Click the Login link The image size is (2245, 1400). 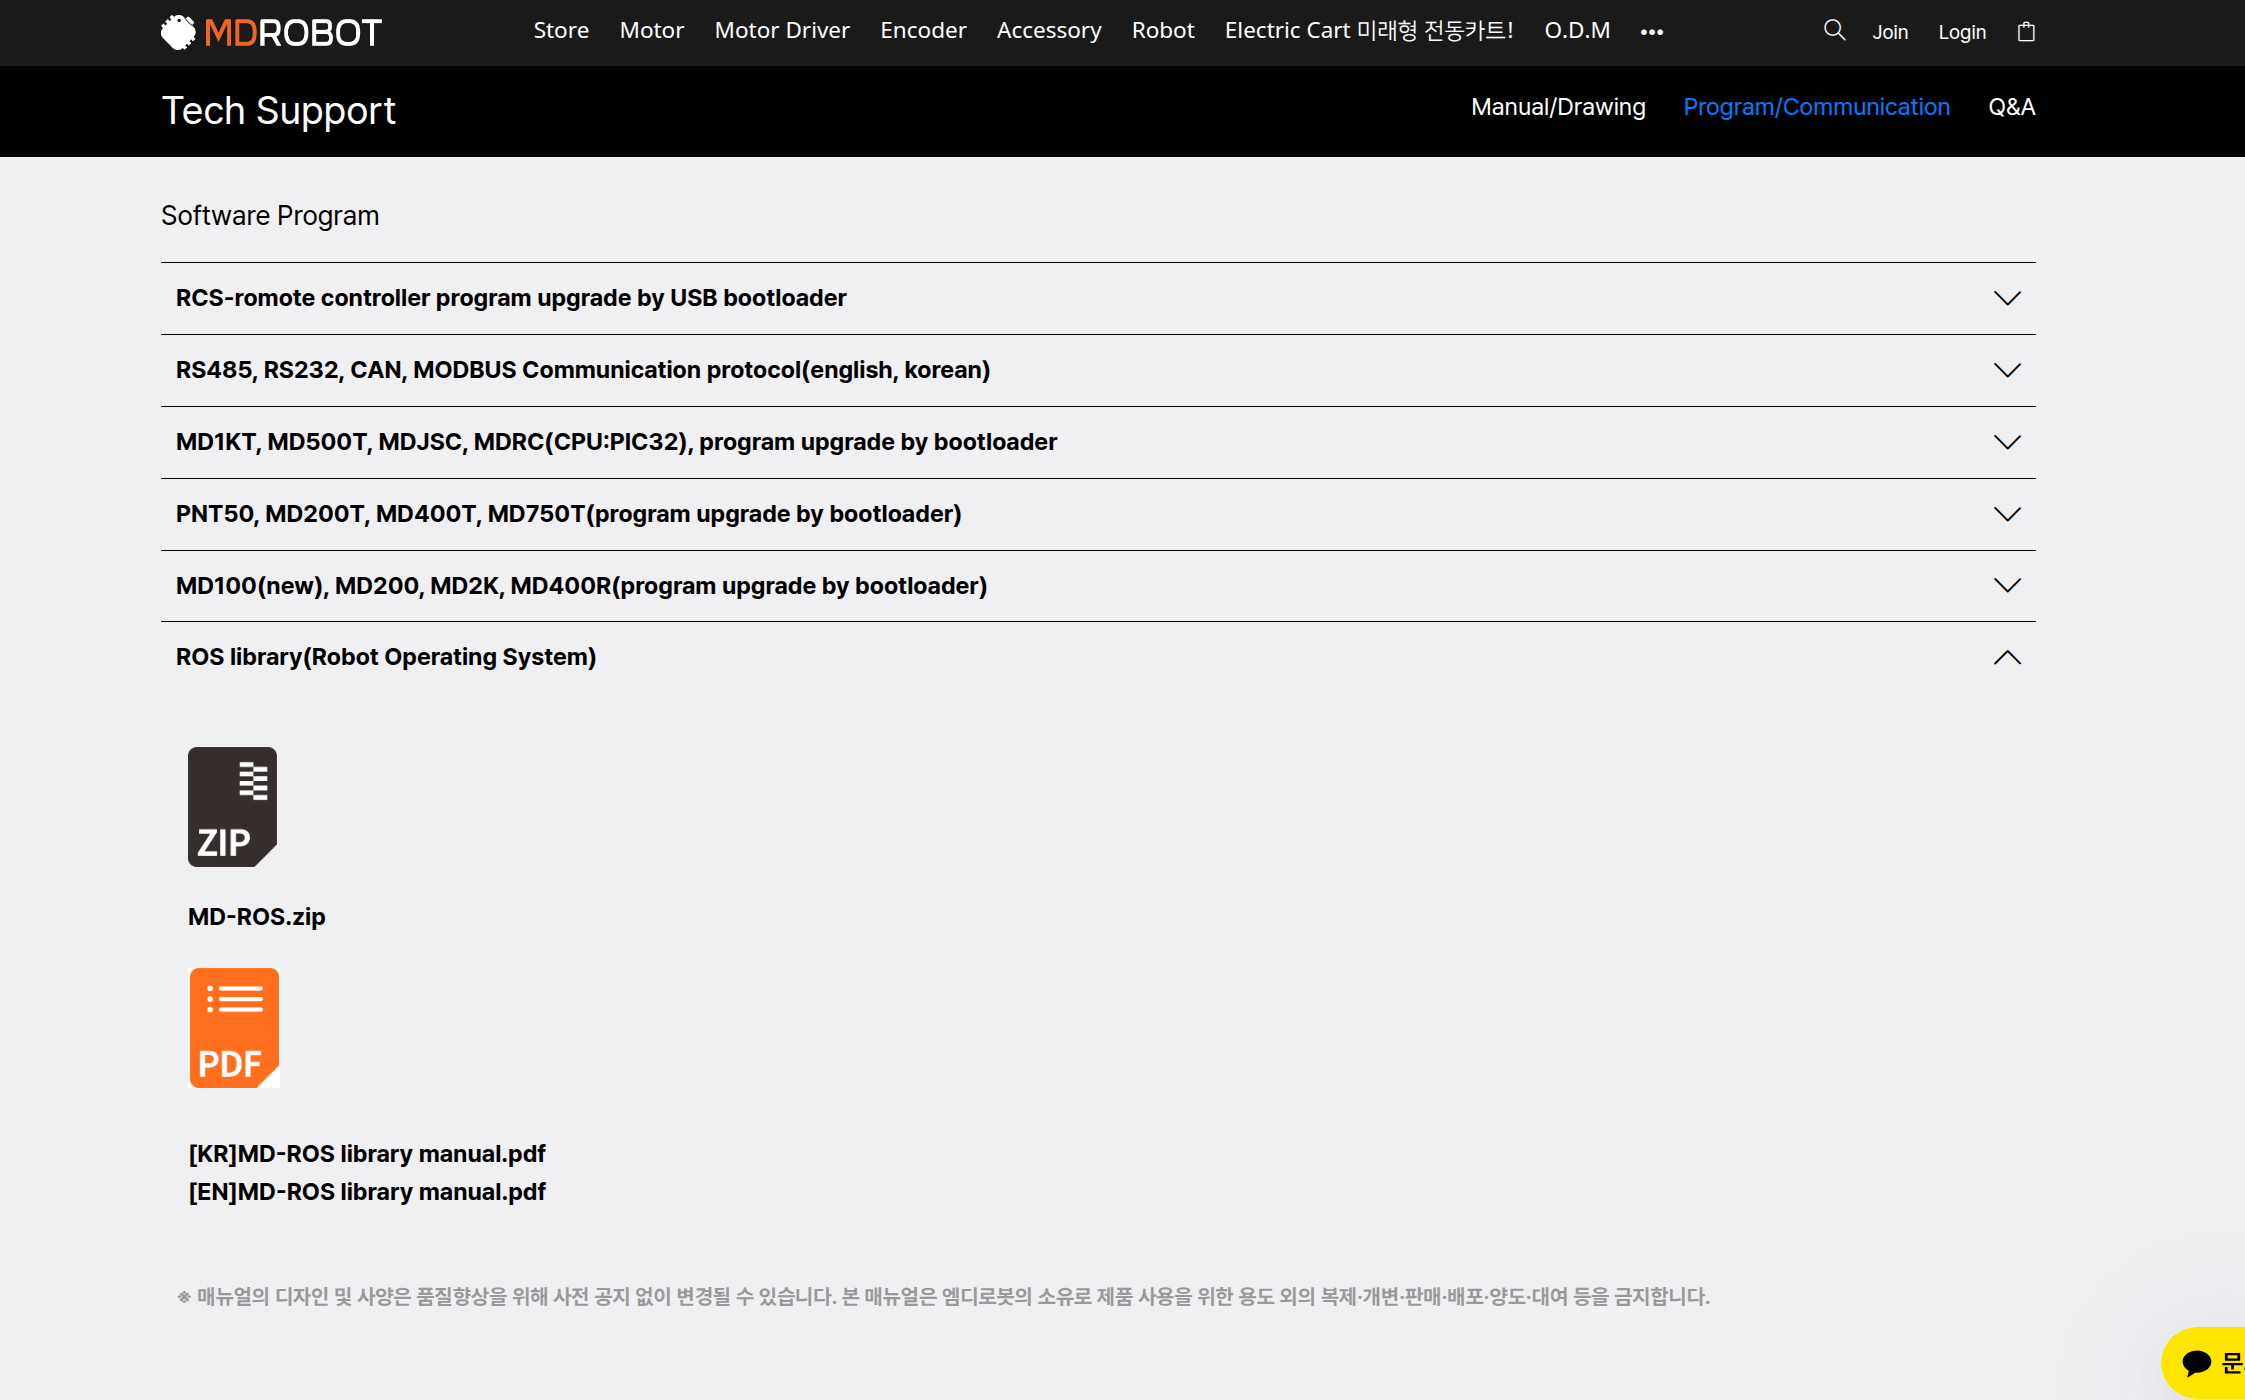[x=1962, y=32]
